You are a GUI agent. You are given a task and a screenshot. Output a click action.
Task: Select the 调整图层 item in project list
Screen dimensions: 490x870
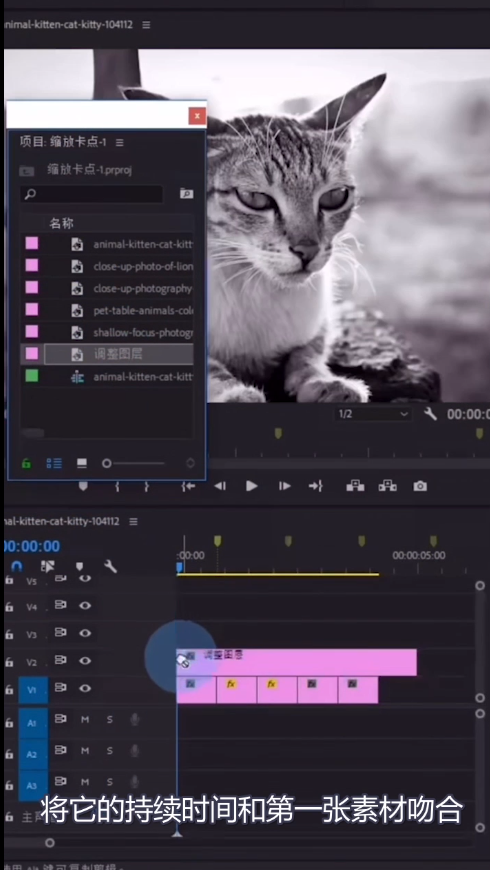pyautogui.click(x=119, y=353)
